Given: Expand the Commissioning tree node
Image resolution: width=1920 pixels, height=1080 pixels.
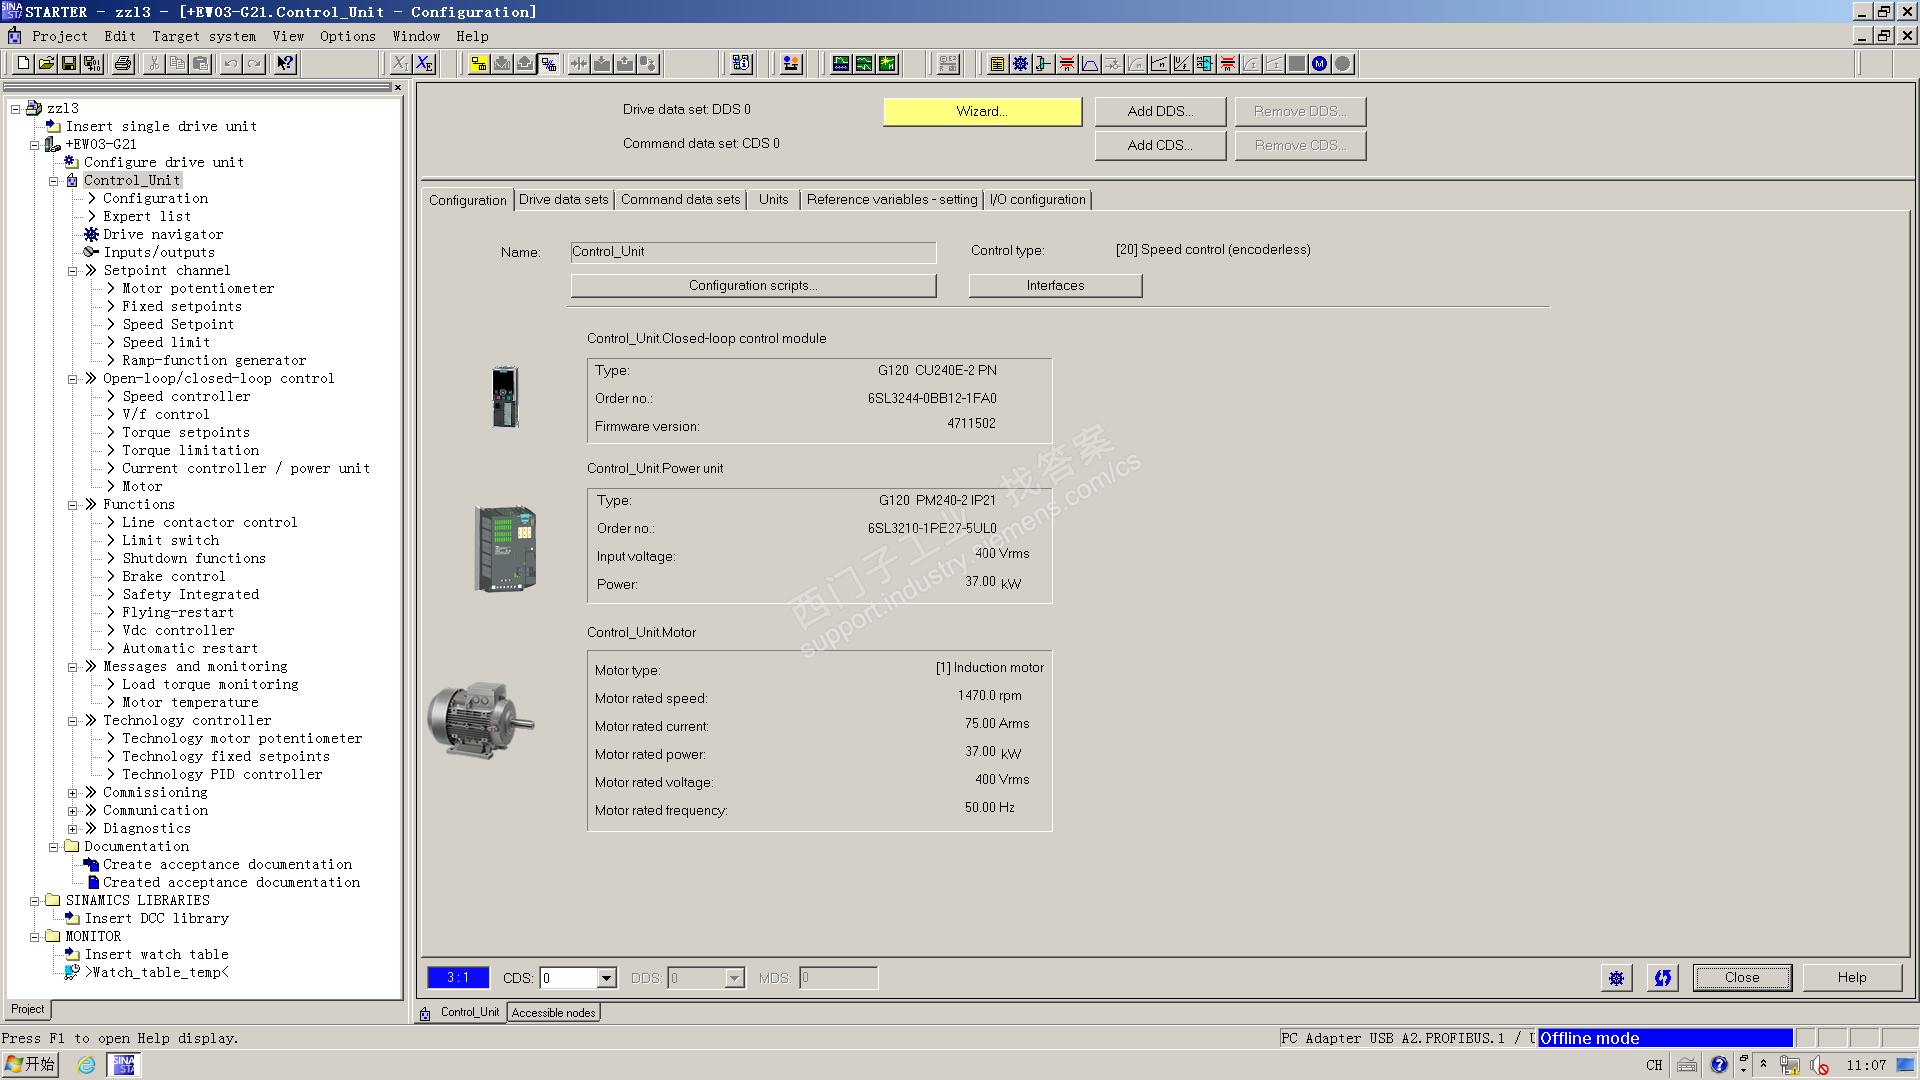Looking at the screenshot, I should (x=73, y=793).
